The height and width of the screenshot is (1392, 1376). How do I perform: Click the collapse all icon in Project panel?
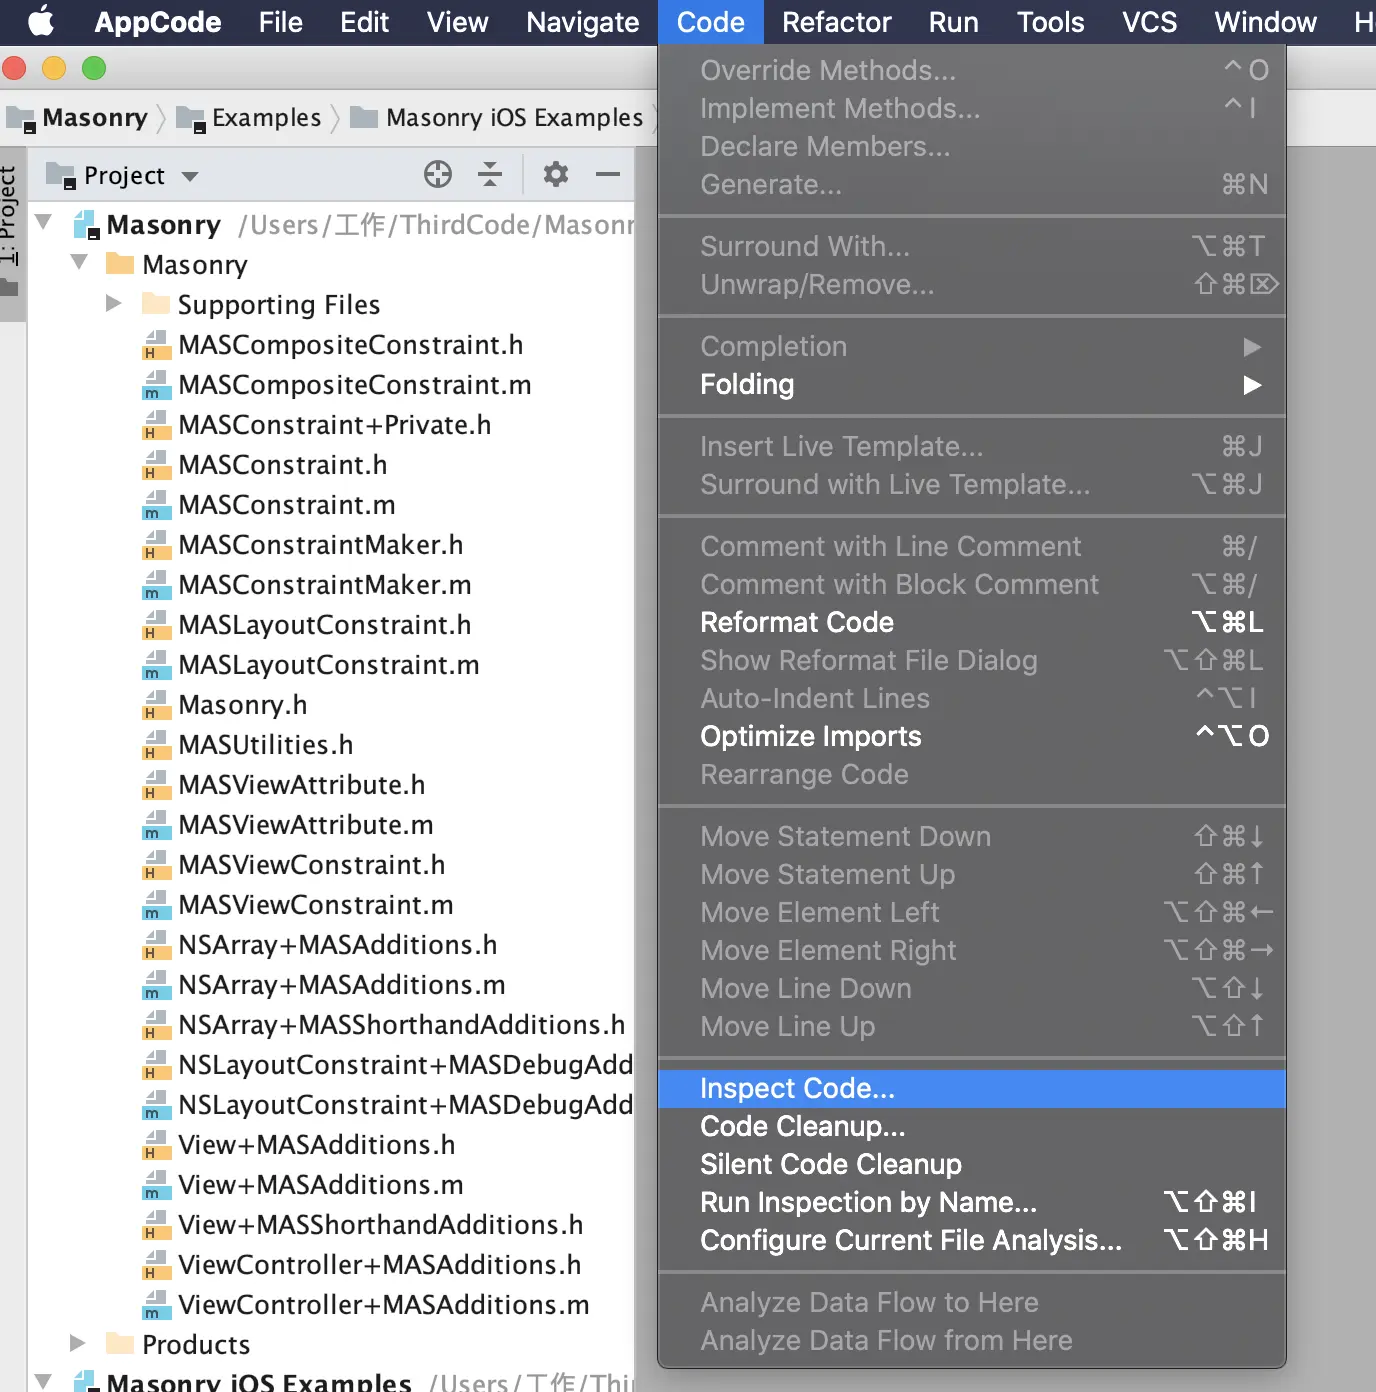490,174
